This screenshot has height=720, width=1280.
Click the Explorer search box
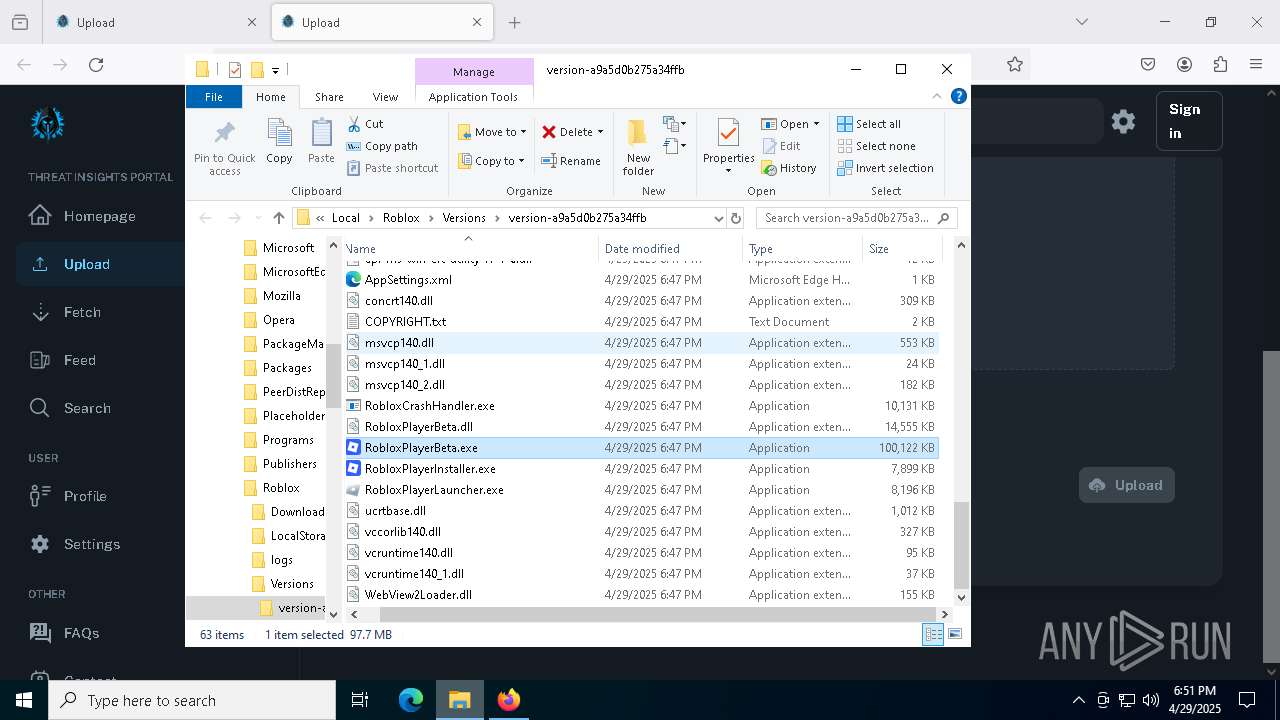click(857, 218)
